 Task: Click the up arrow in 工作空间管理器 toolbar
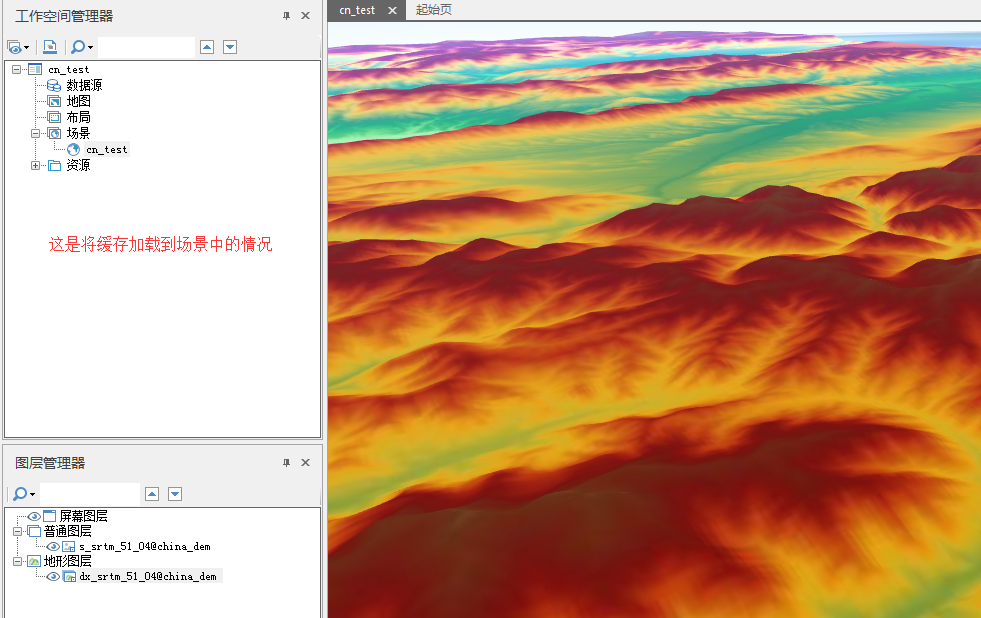coord(207,47)
